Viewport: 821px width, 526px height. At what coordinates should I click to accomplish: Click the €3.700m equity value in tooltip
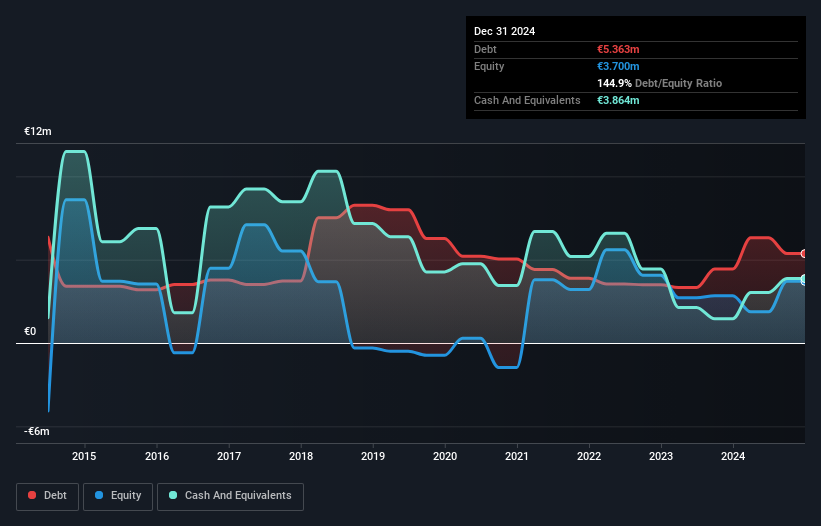pos(618,66)
